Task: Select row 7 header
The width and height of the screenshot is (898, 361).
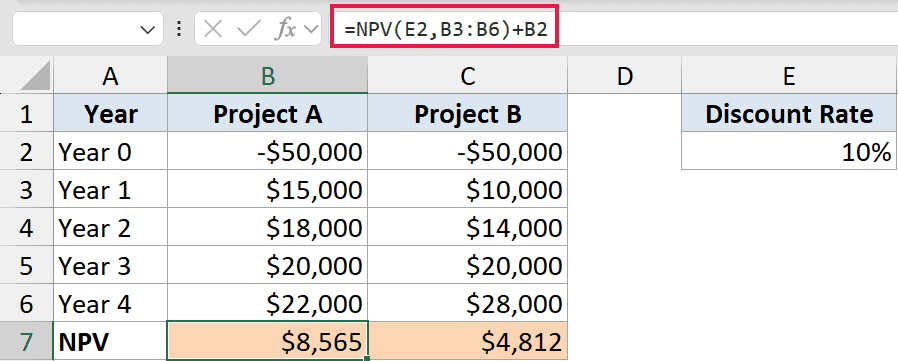Action: click(x=26, y=342)
